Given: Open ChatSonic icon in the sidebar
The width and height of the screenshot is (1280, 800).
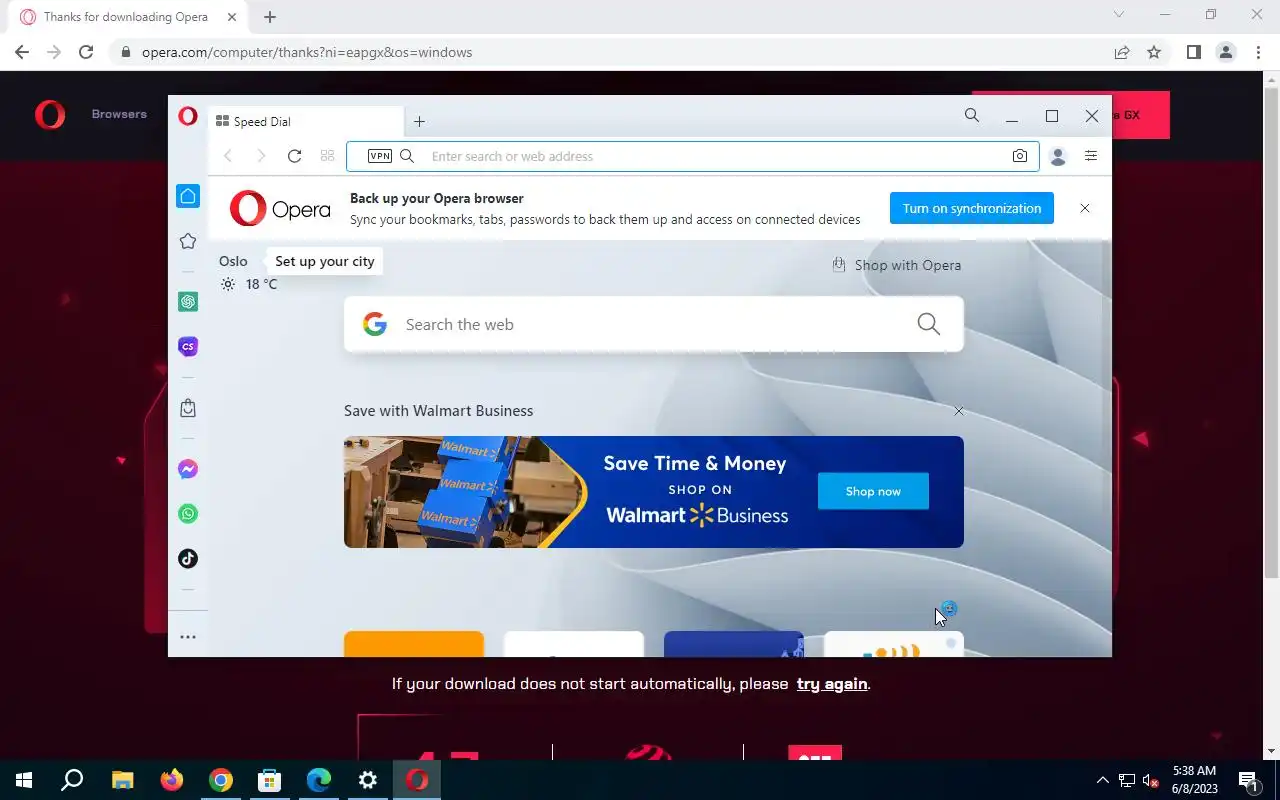Looking at the screenshot, I should coord(188,347).
